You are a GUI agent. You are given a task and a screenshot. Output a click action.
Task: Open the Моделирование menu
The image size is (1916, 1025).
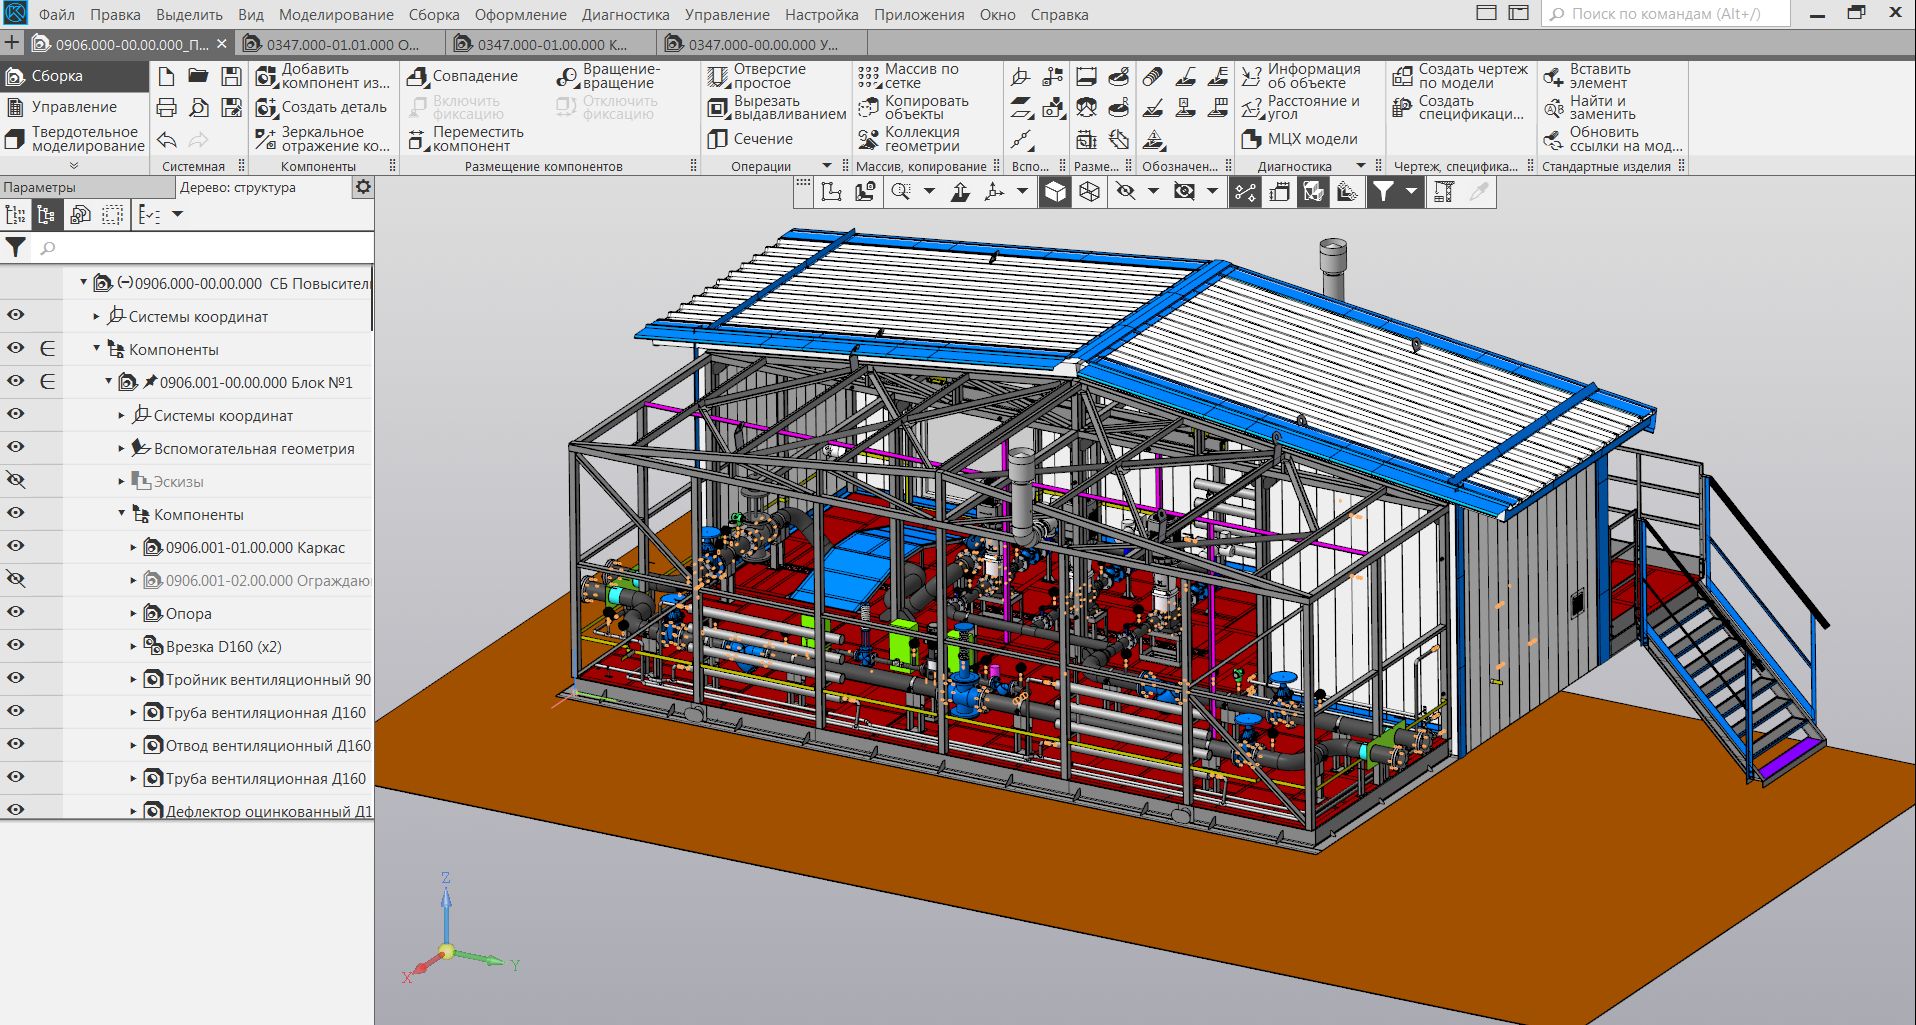coord(336,15)
